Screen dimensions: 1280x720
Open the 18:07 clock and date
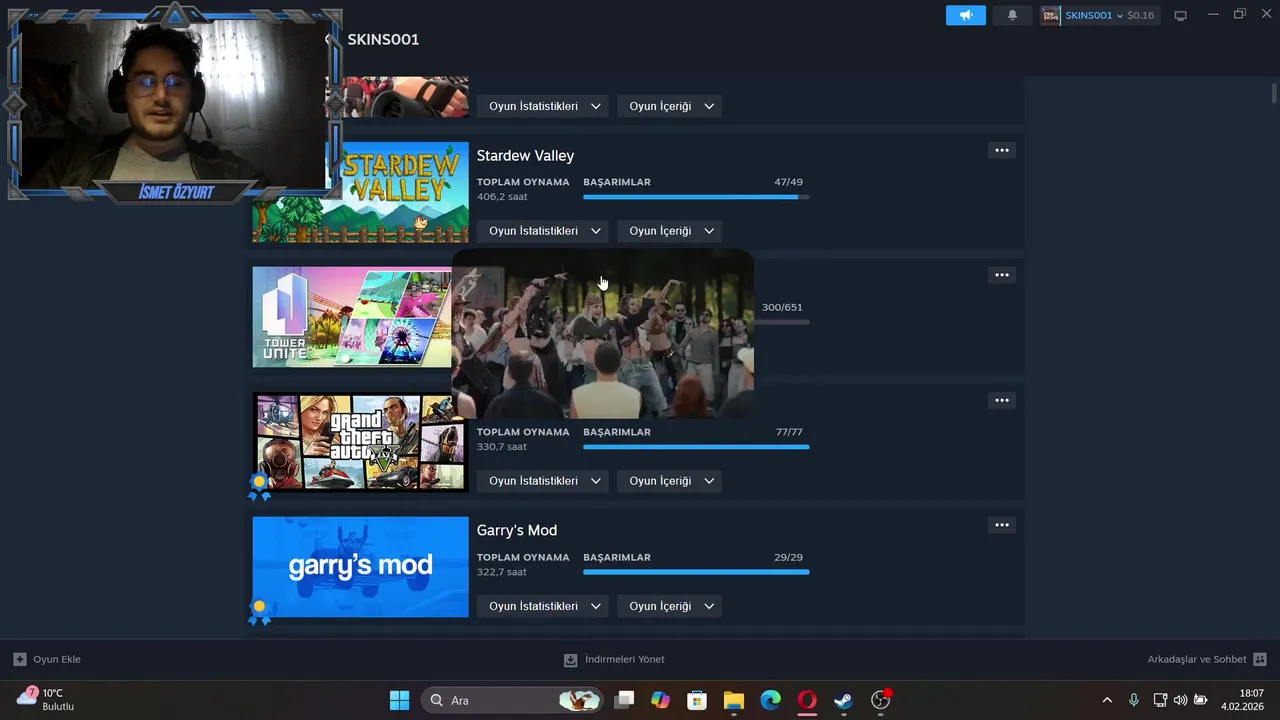[x=1243, y=700]
